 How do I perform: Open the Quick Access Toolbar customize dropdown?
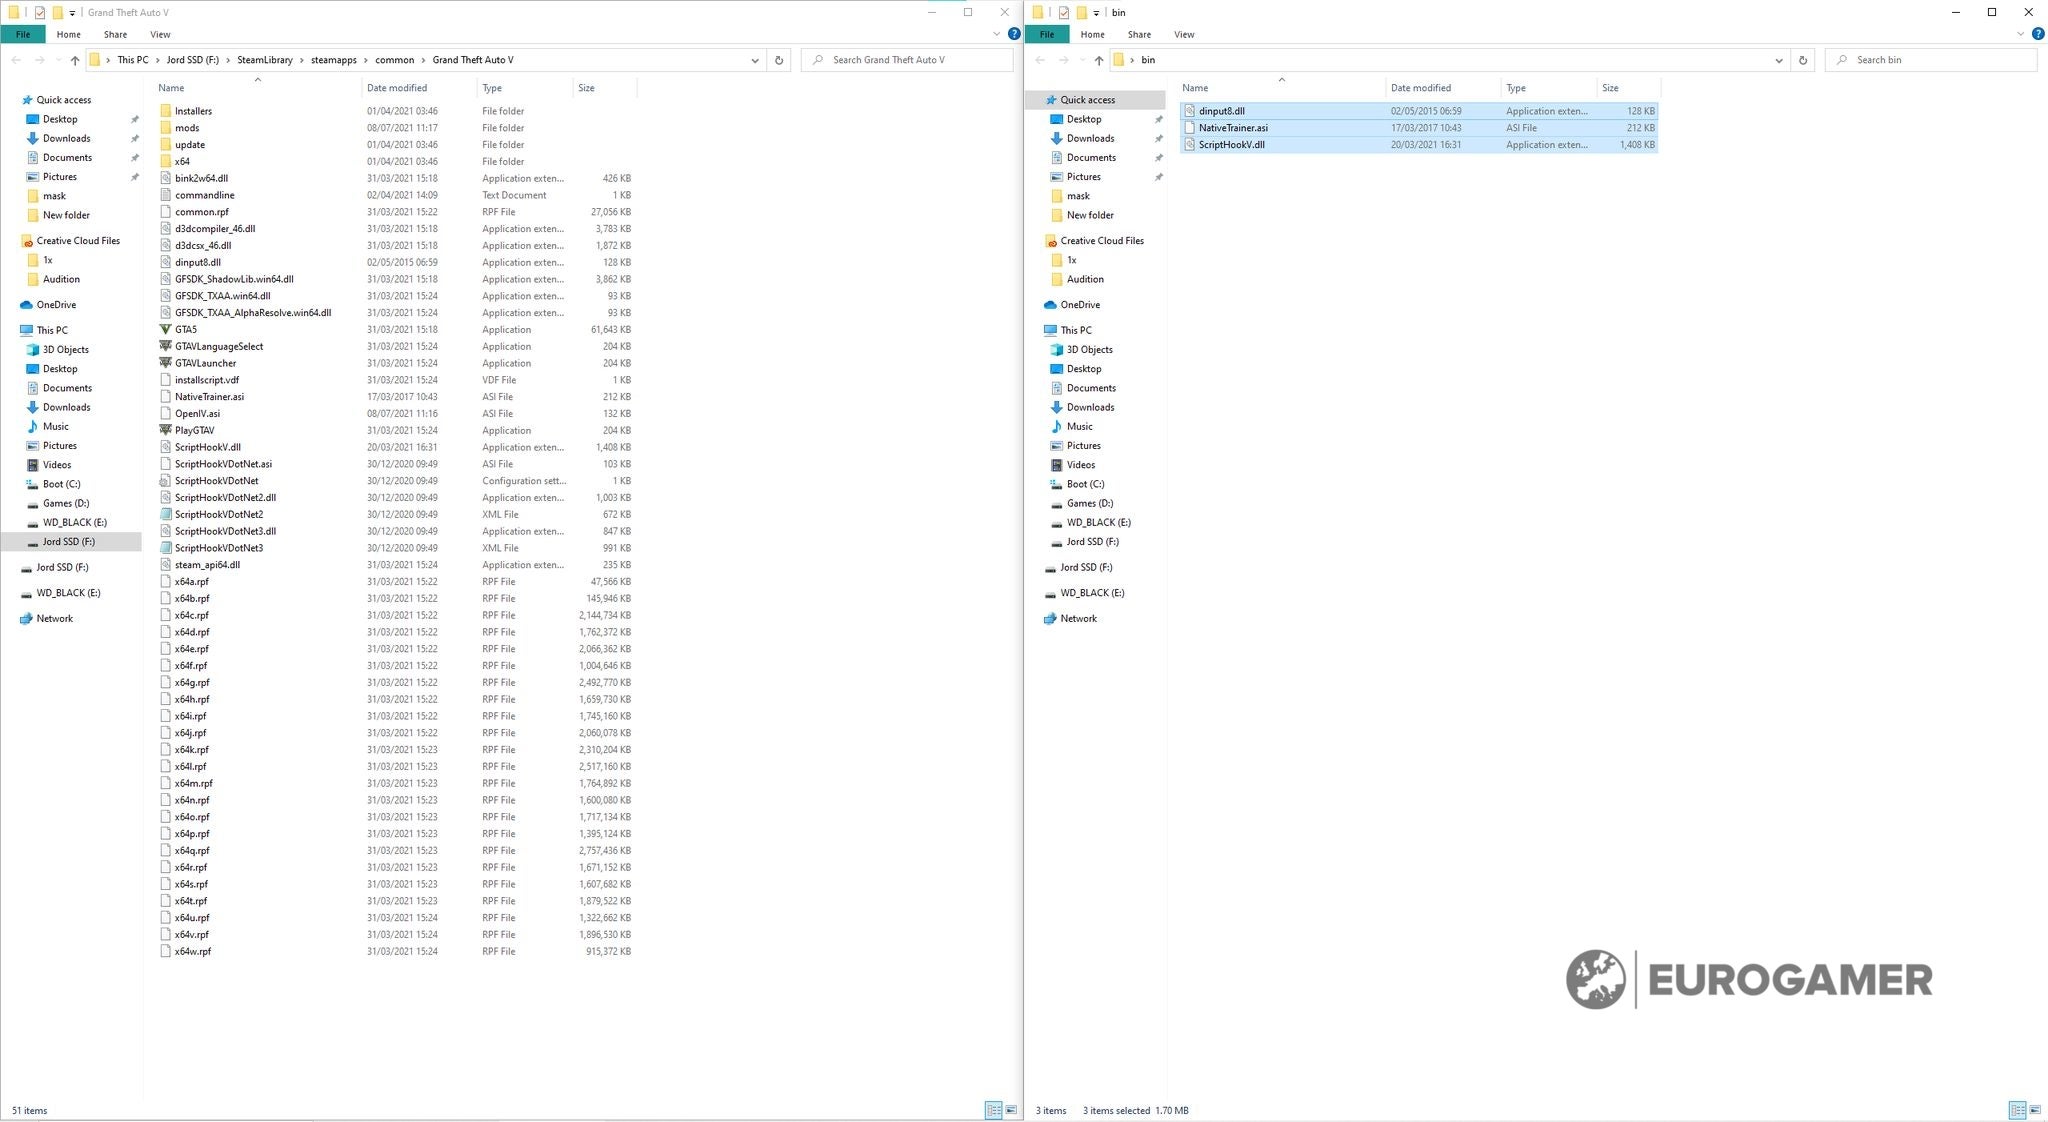tap(72, 12)
